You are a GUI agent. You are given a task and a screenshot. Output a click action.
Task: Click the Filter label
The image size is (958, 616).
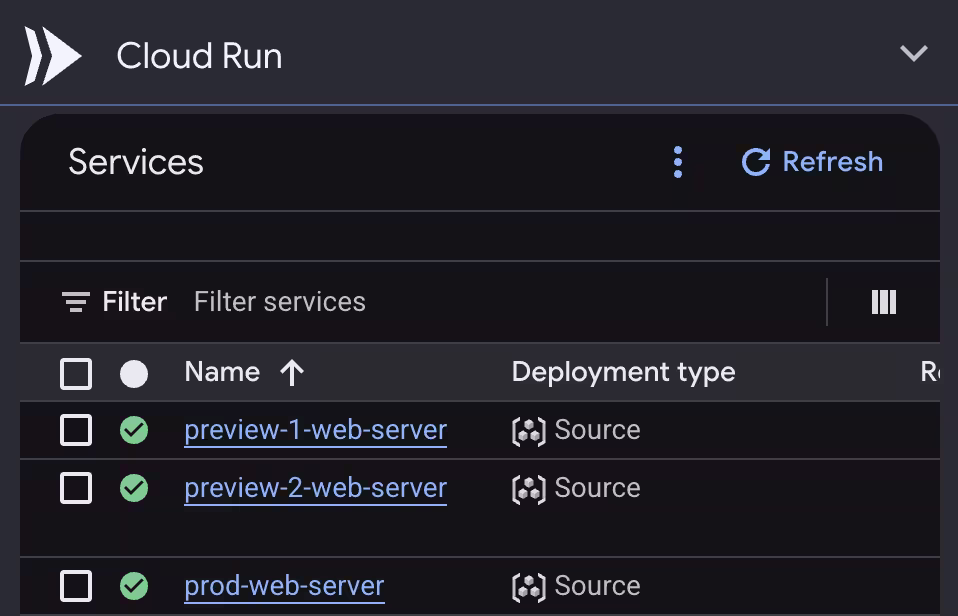134,302
